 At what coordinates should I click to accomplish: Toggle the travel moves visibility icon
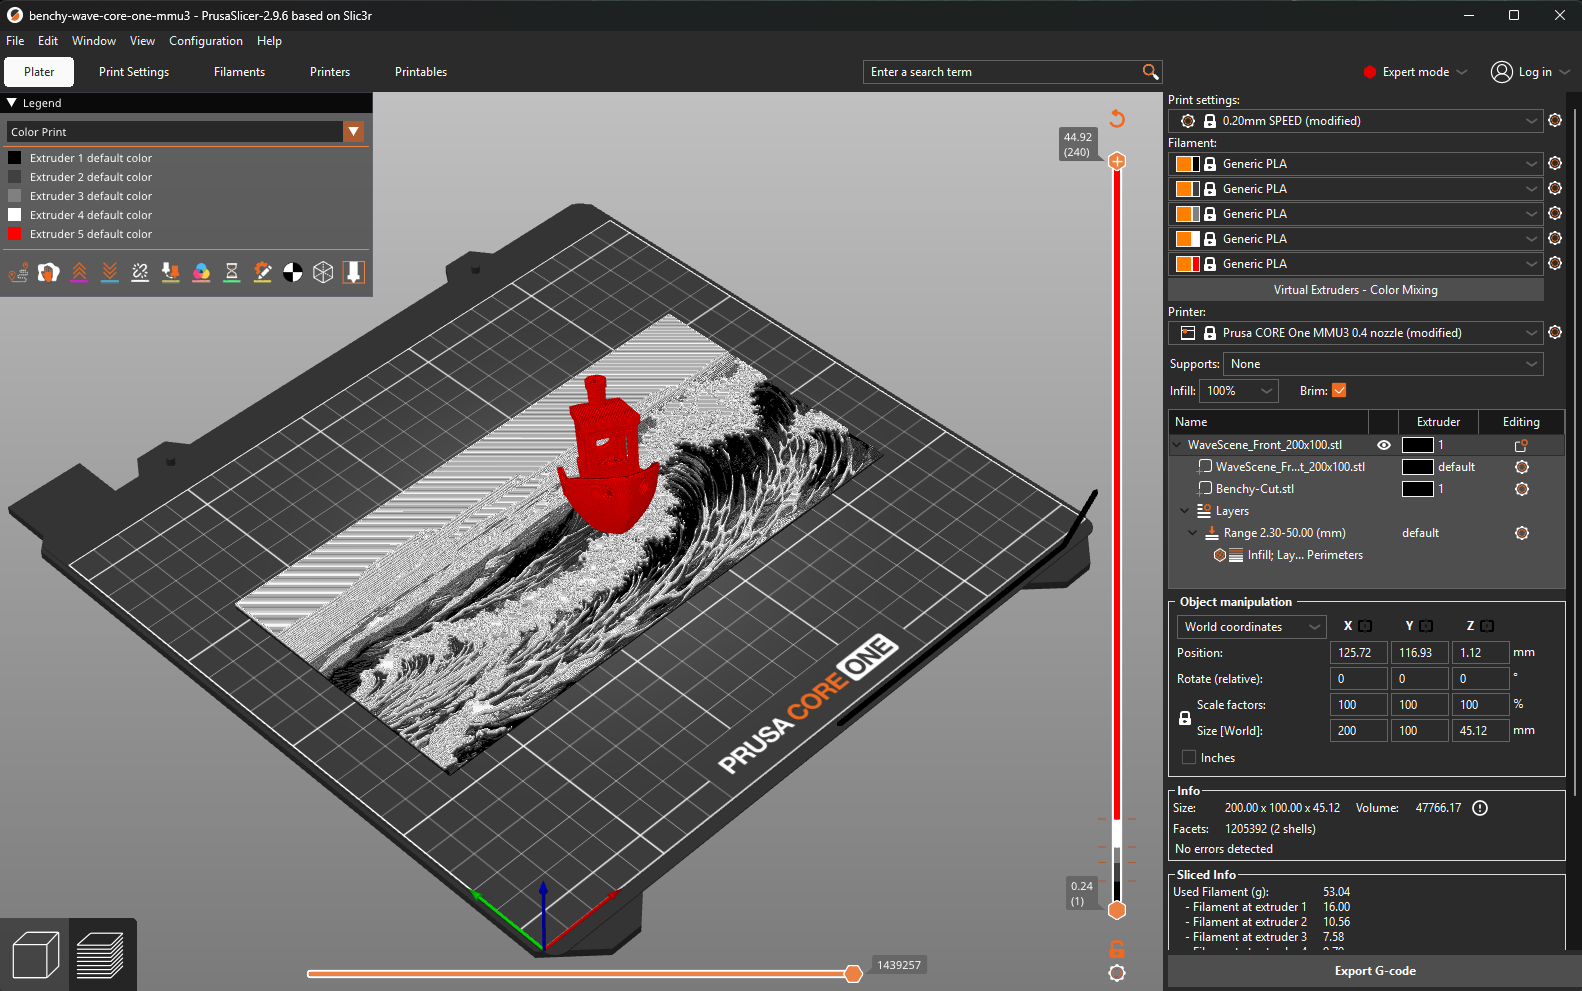point(18,272)
